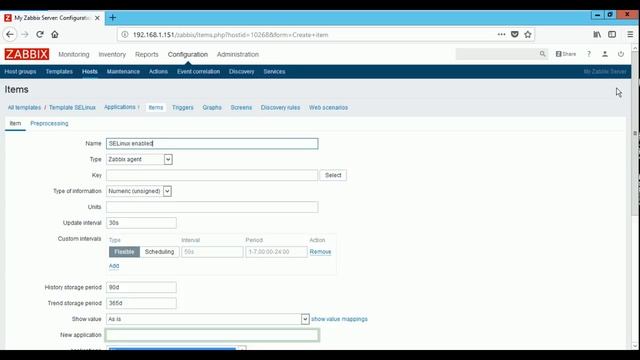Open Administration menu

point(238,54)
